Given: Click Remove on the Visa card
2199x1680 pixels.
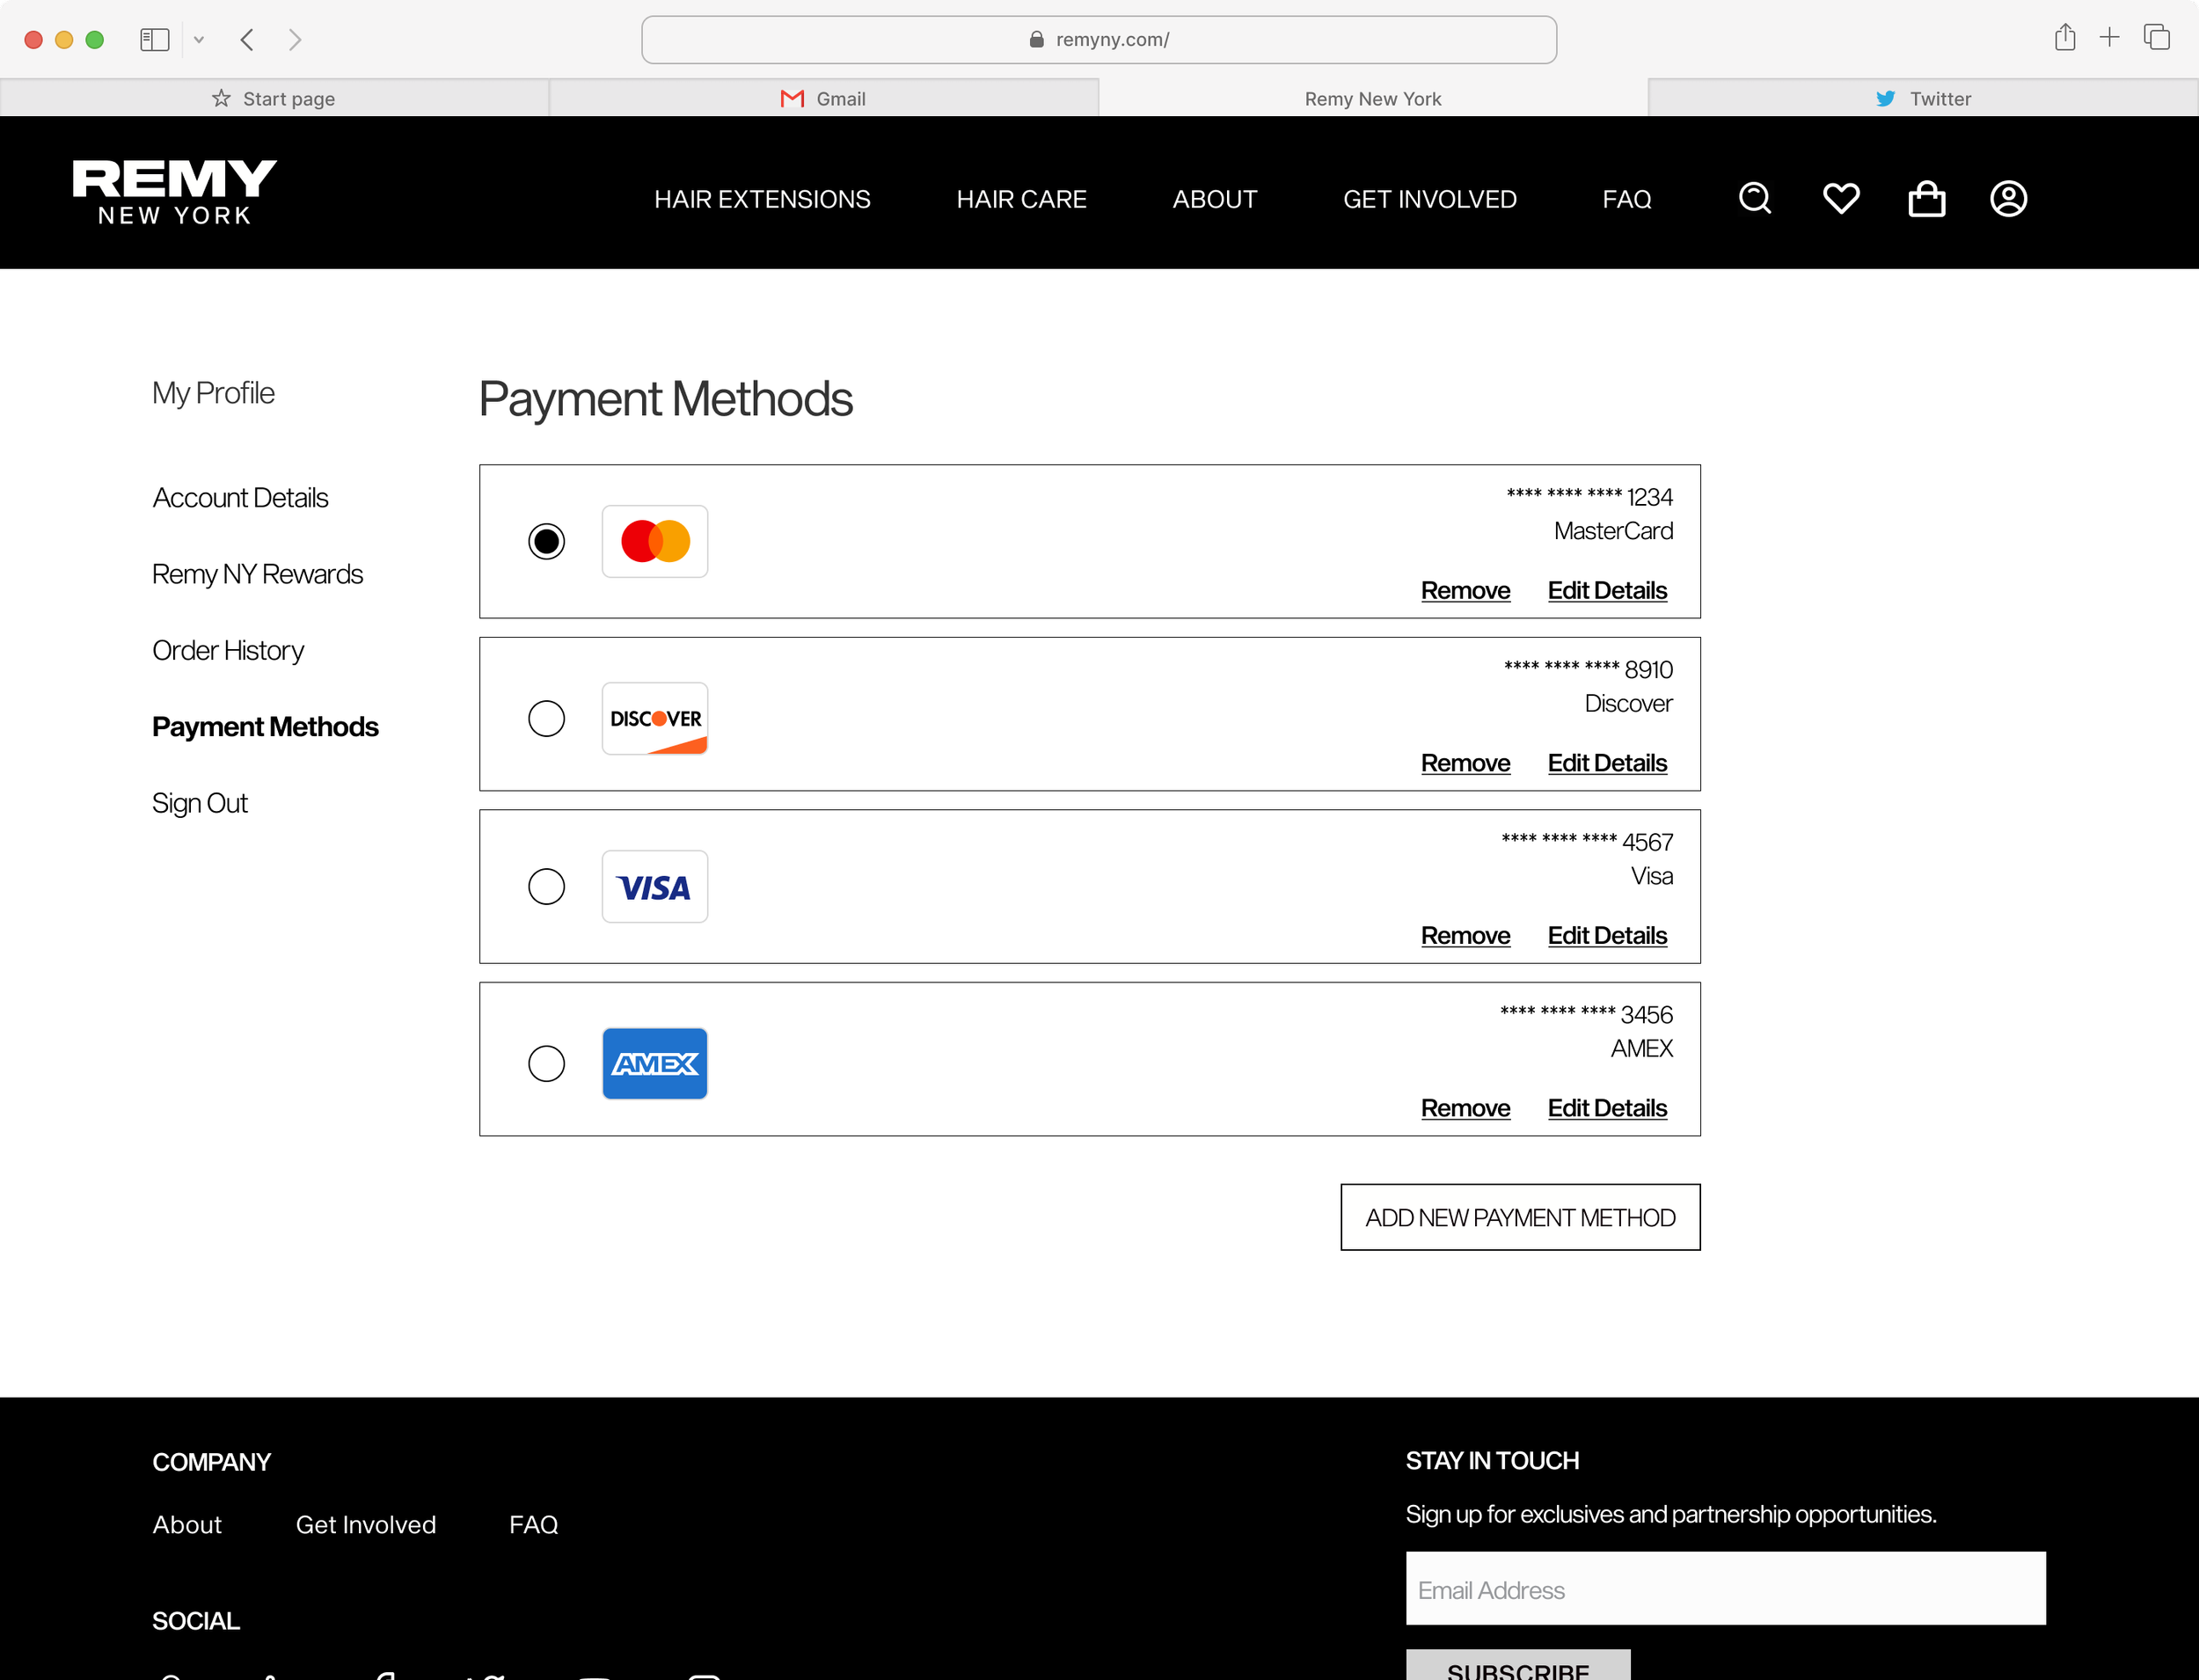Looking at the screenshot, I should tap(1466, 936).
